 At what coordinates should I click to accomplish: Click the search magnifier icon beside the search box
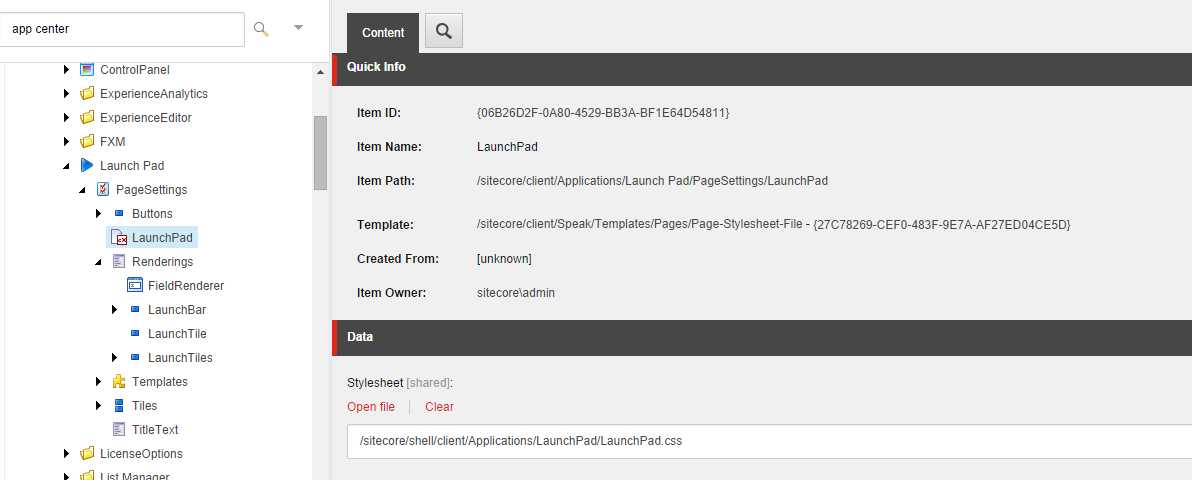tap(262, 29)
